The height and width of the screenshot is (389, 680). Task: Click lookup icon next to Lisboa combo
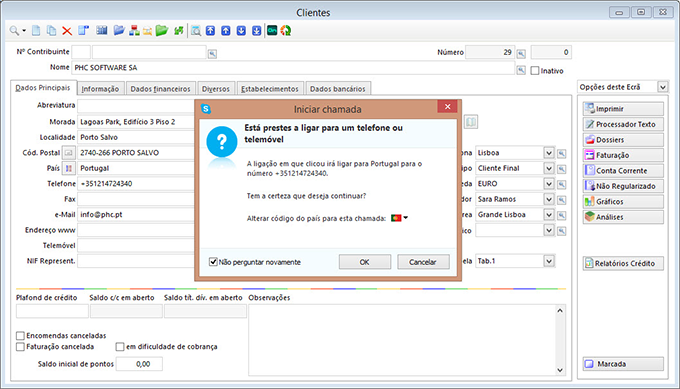(x=562, y=153)
